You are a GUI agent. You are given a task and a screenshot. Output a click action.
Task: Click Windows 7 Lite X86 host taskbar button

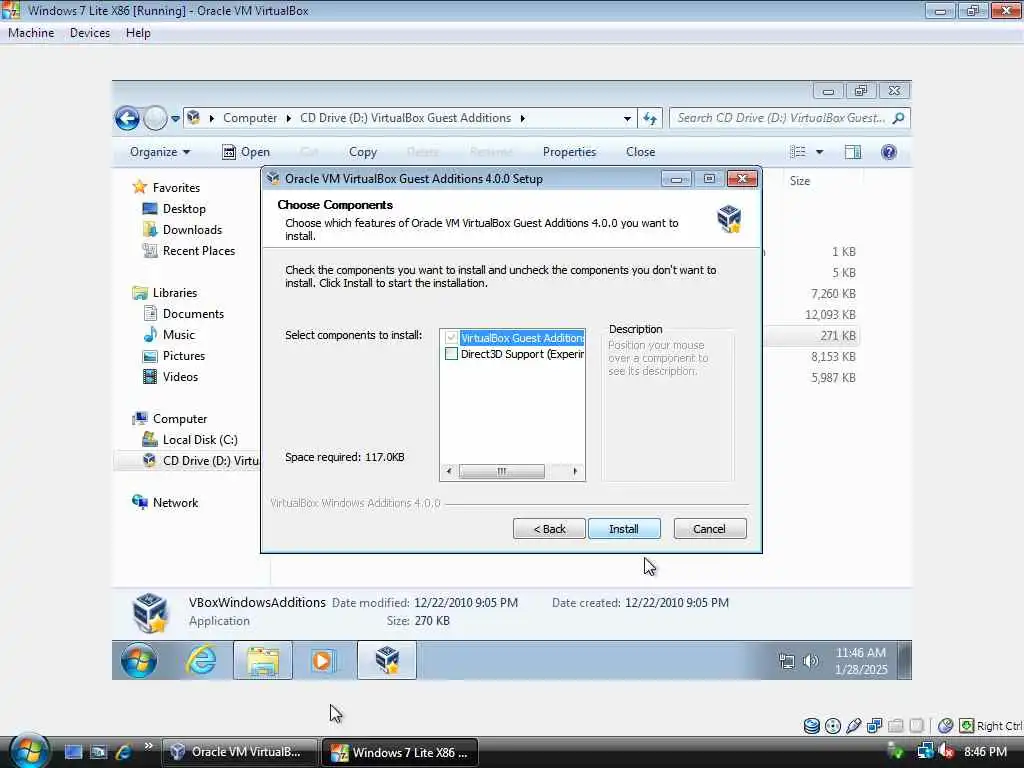click(400, 752)
